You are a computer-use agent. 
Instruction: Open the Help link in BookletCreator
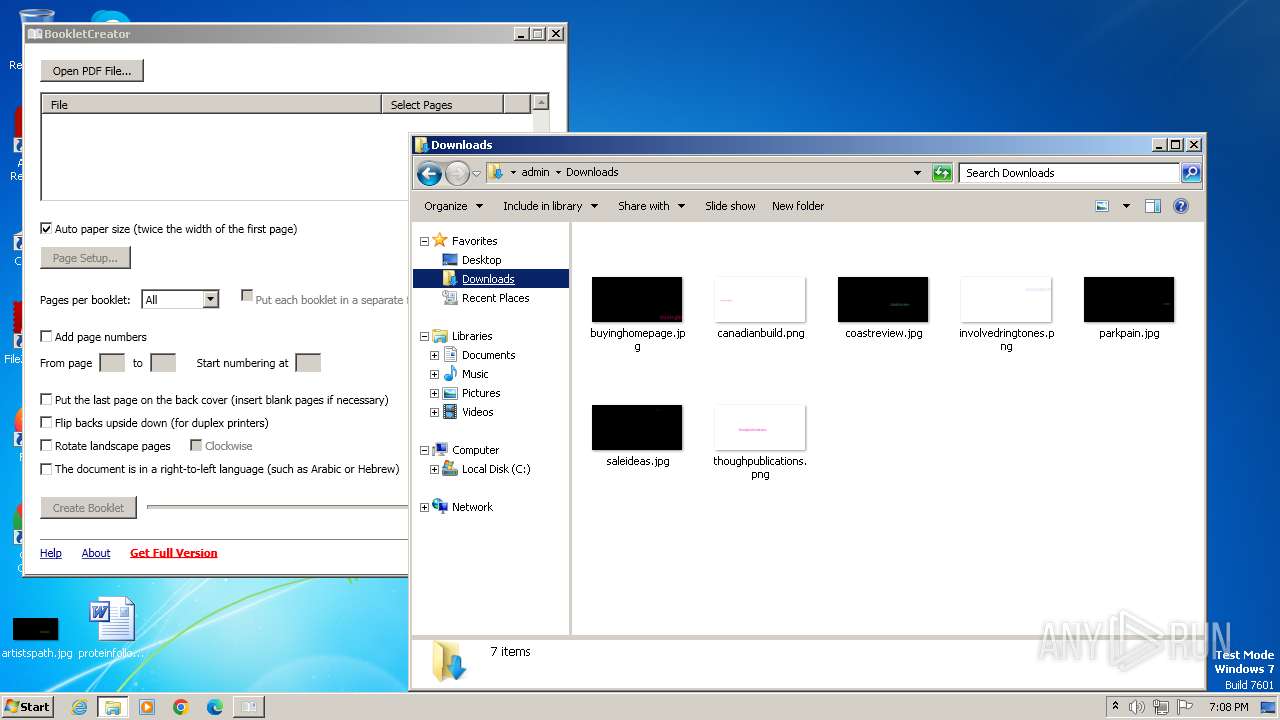[51, 553]
